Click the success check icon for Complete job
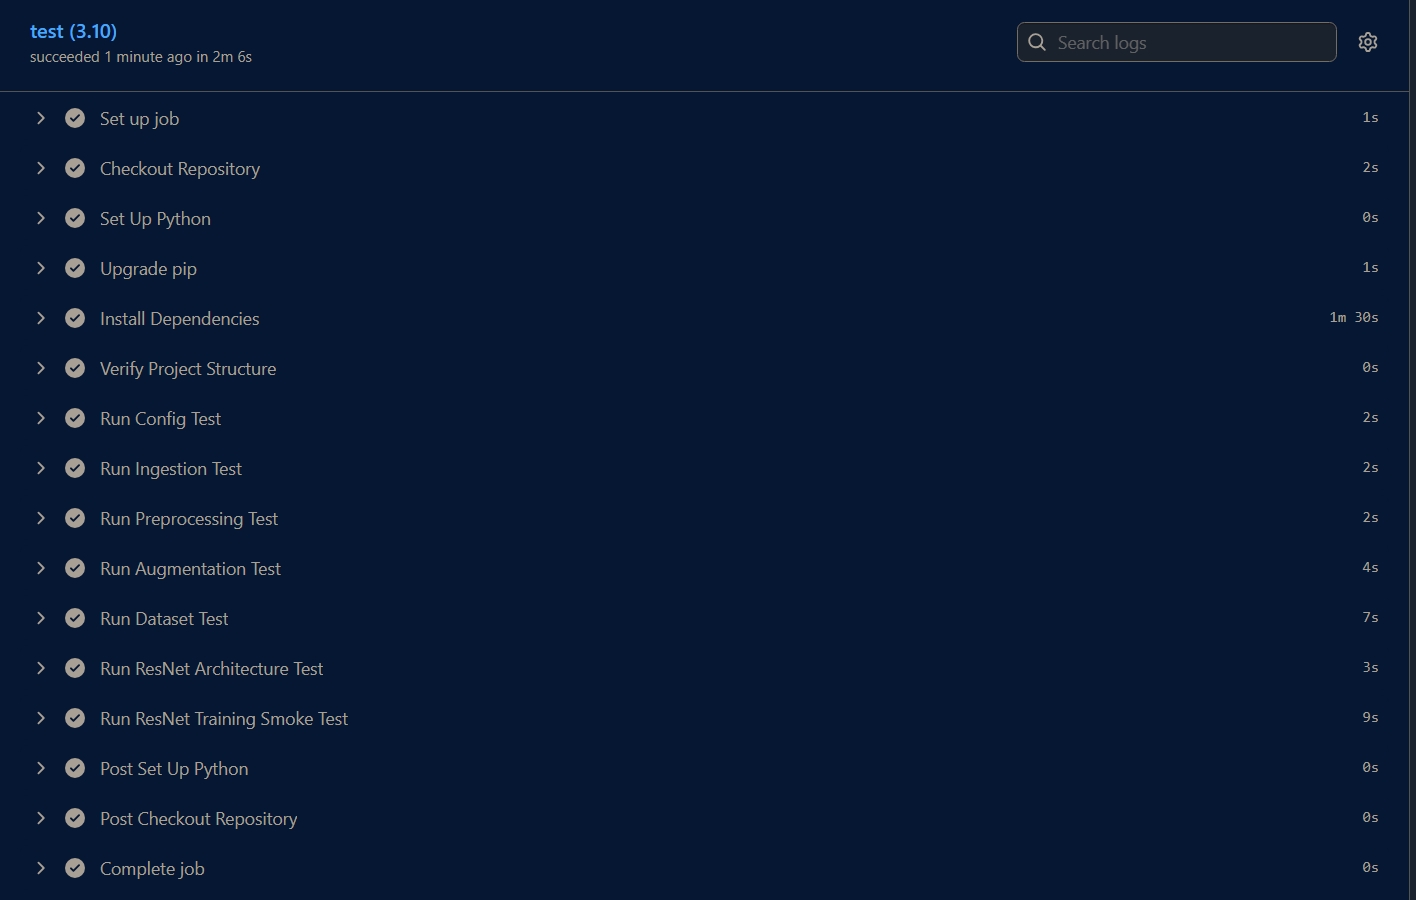This screenshot has height=900, width=1416. (75, 868)
